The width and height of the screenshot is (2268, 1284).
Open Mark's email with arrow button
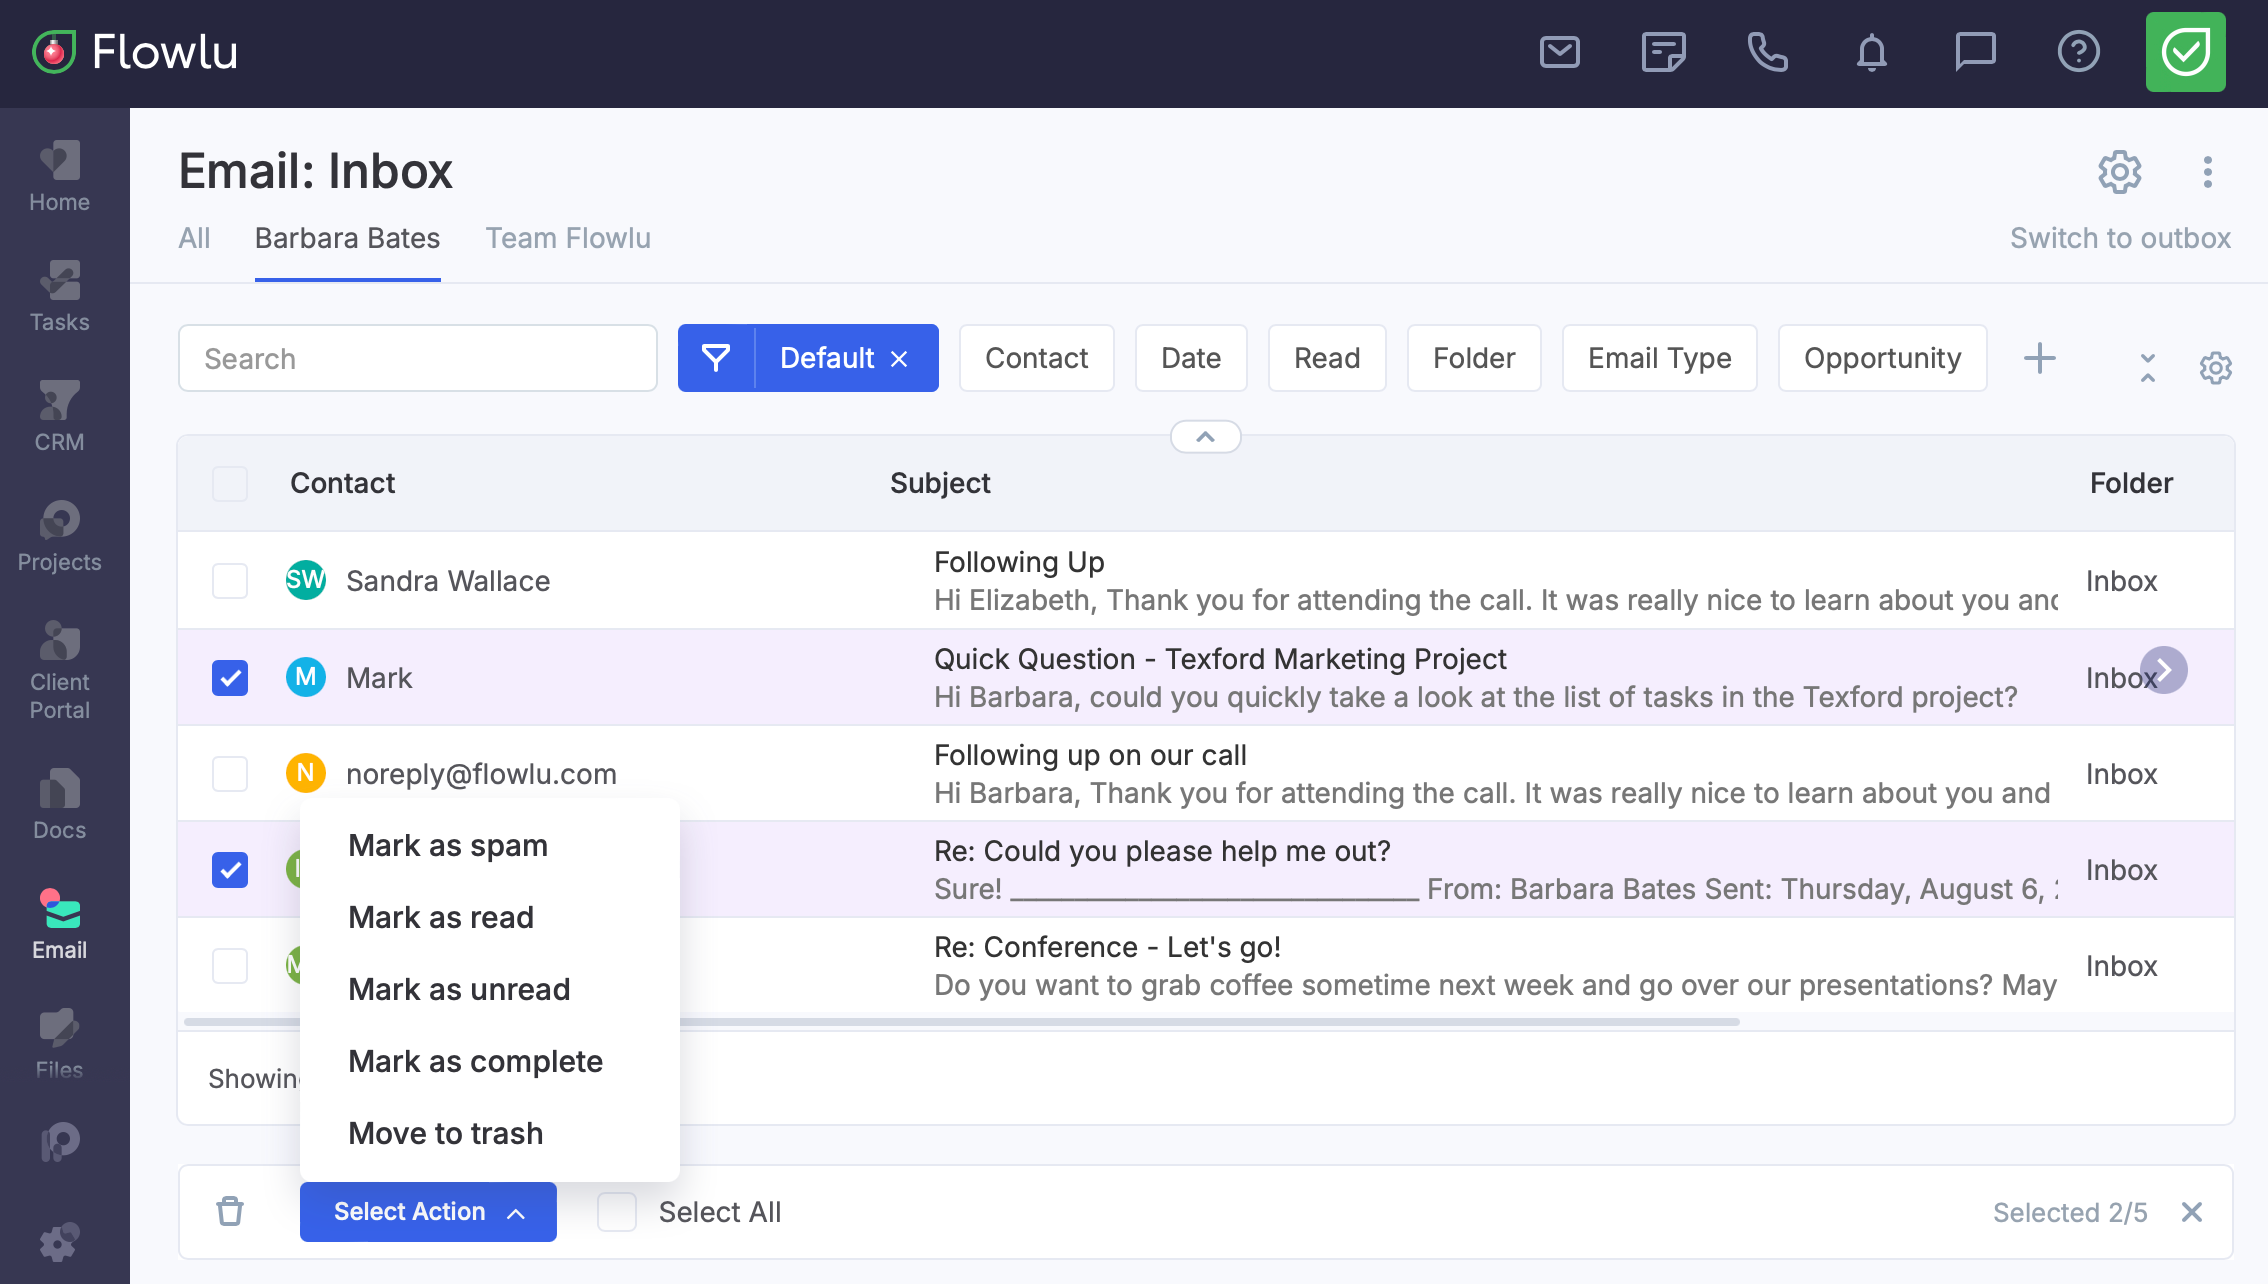click(2164, 669)
